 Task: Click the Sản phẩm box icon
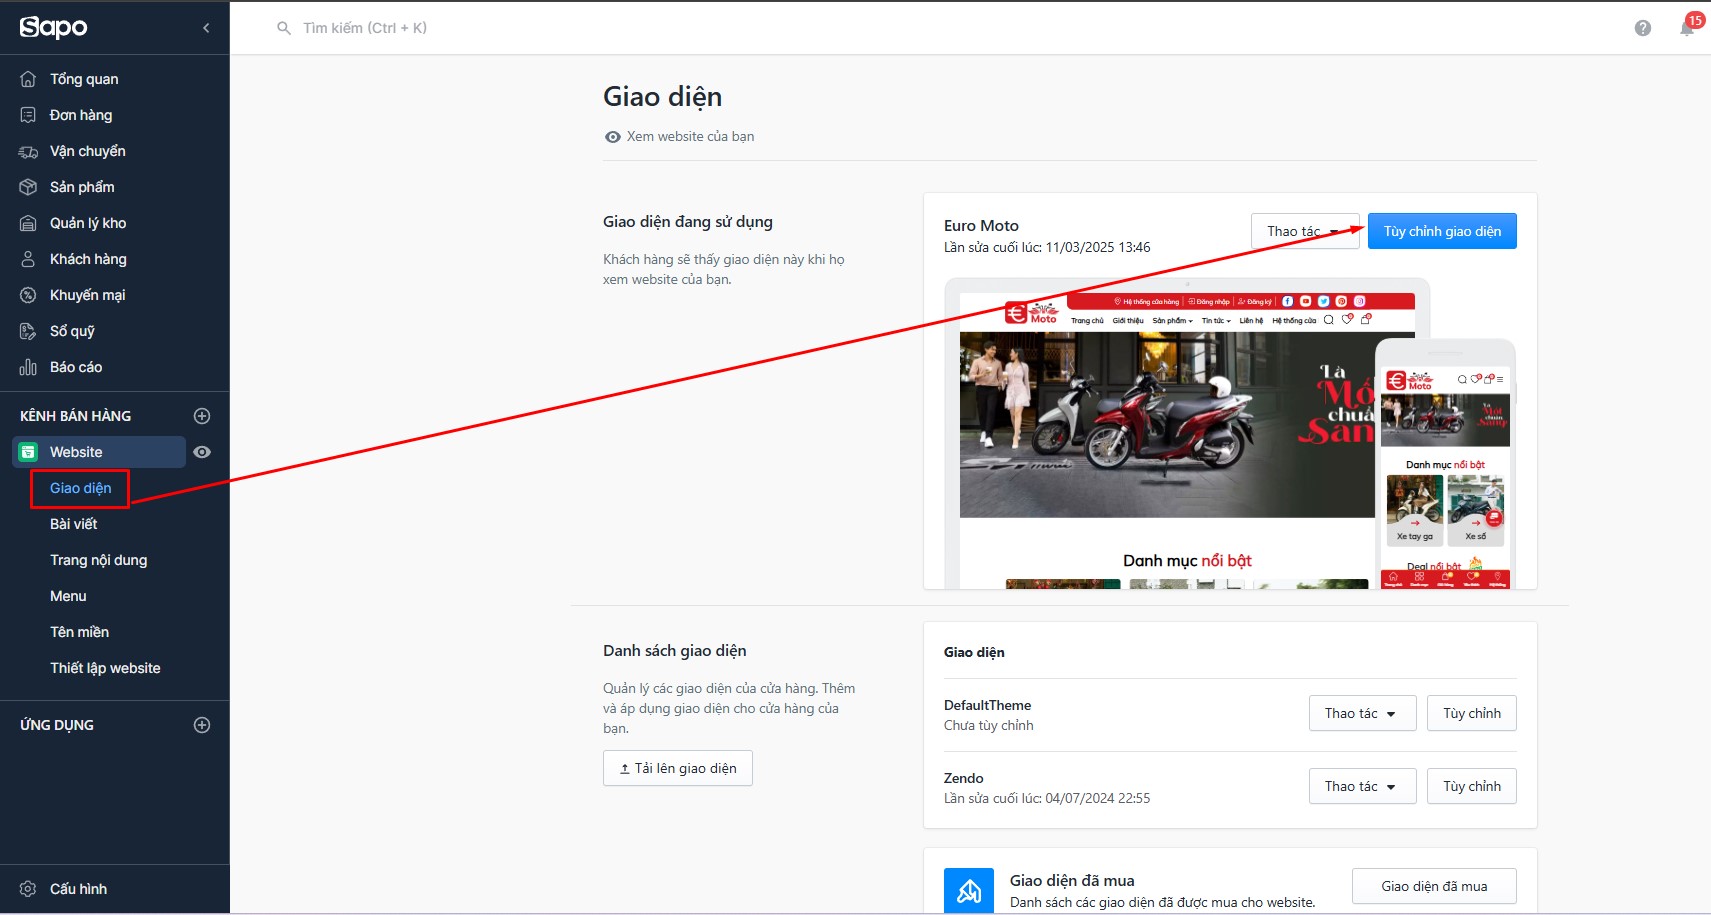pyautogui.click(x=28, y=187)
